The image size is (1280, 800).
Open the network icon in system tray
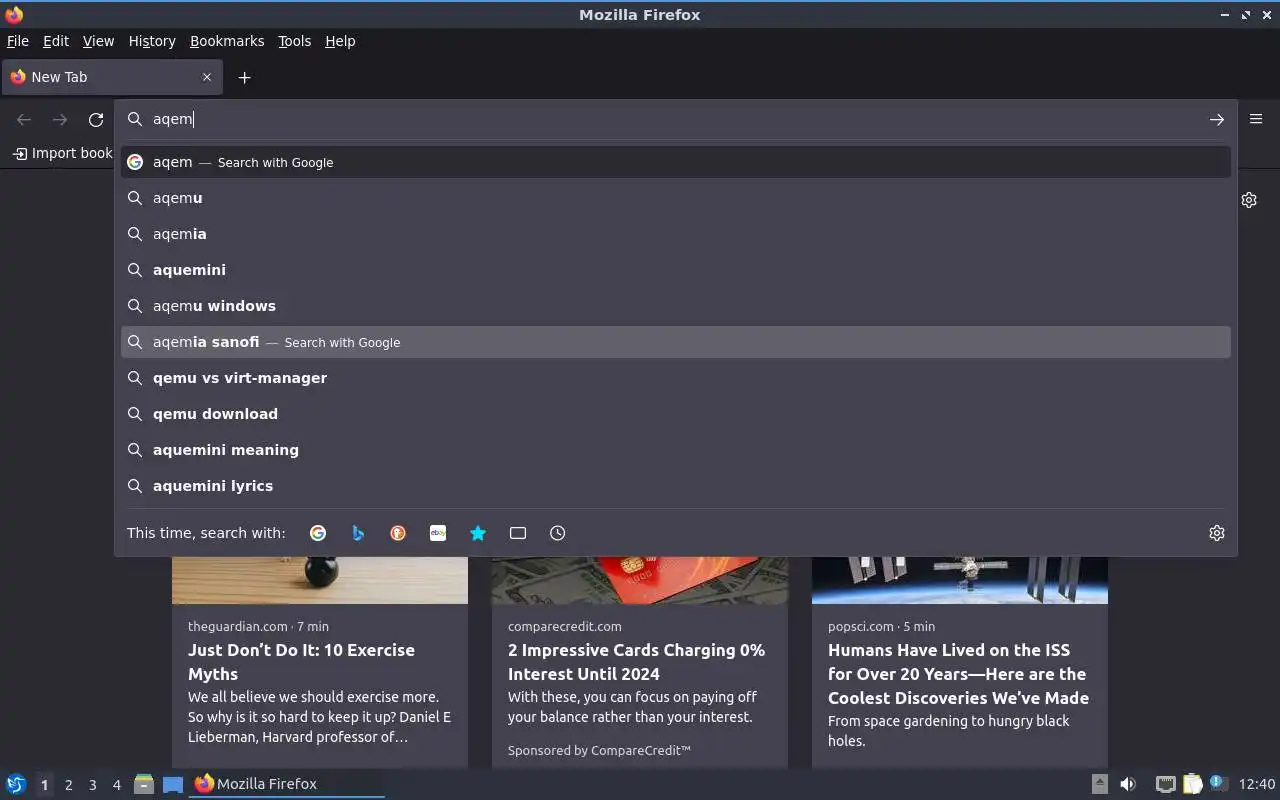[x=1165, y=784]
